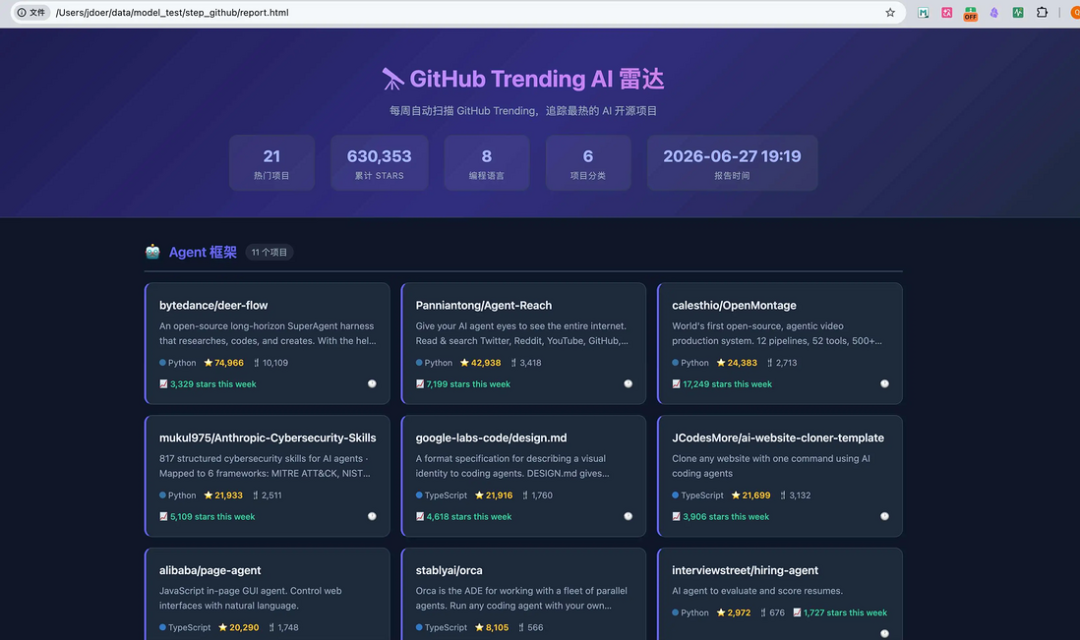Open the Panniantong/Agent-Reach project link
1080x640 pixels.
[x=484, y=305]
